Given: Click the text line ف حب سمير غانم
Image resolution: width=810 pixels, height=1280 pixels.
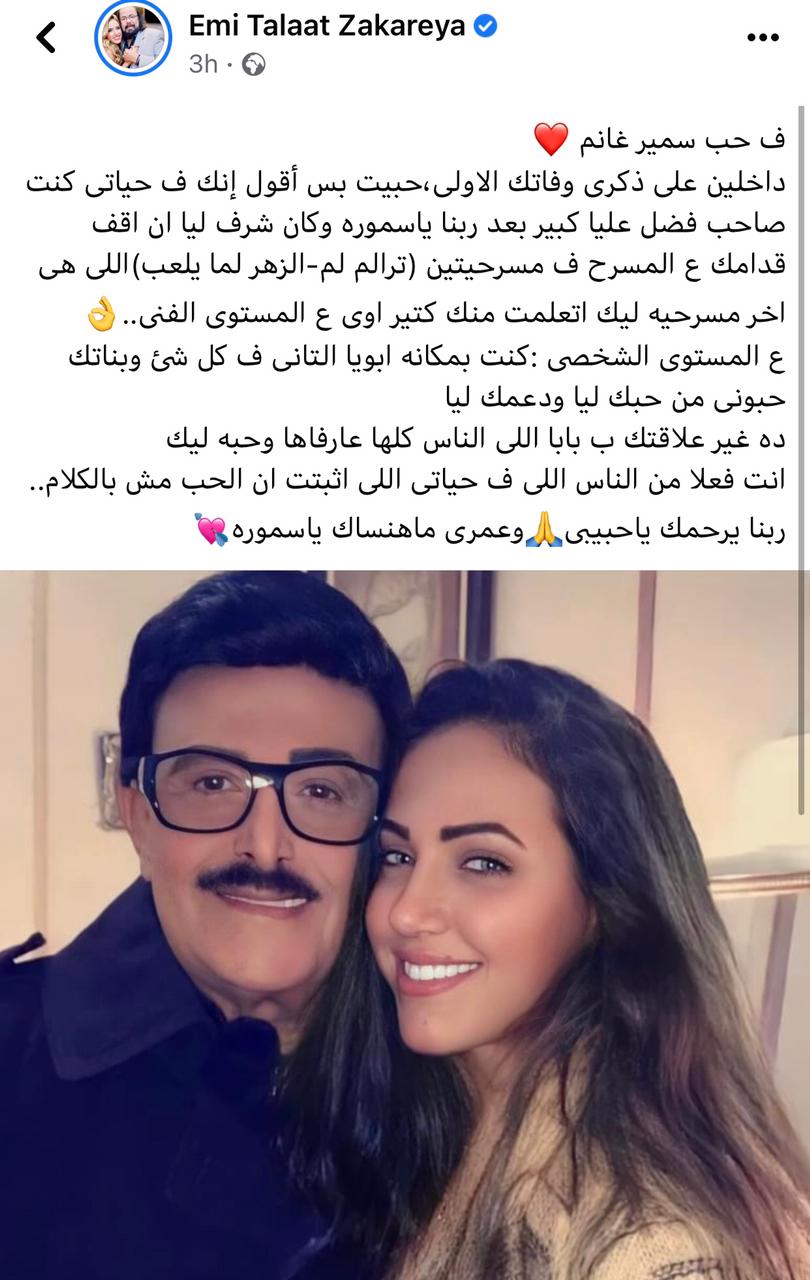Looking at the screenshot, I should click(660, 141).
